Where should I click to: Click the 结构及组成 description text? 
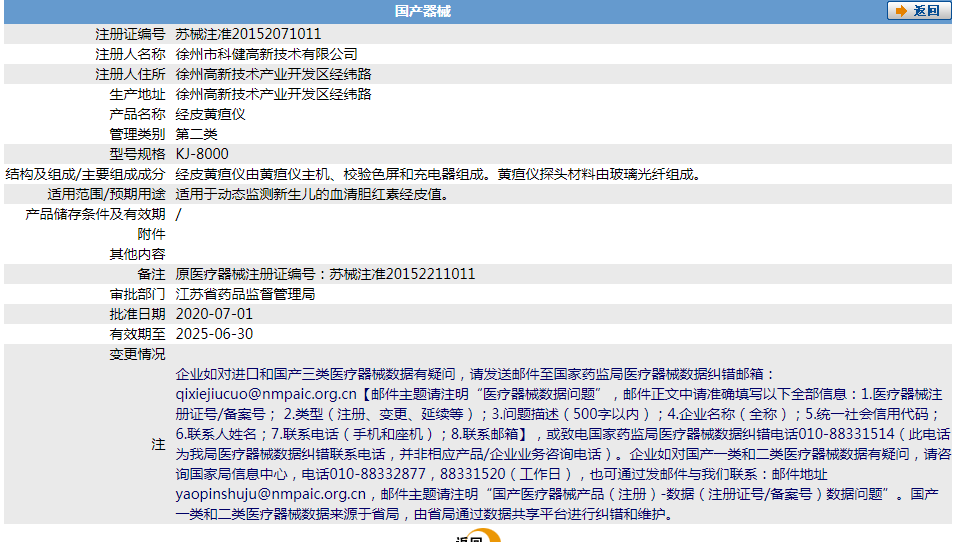pyautogui.click(x=440, y=175)
